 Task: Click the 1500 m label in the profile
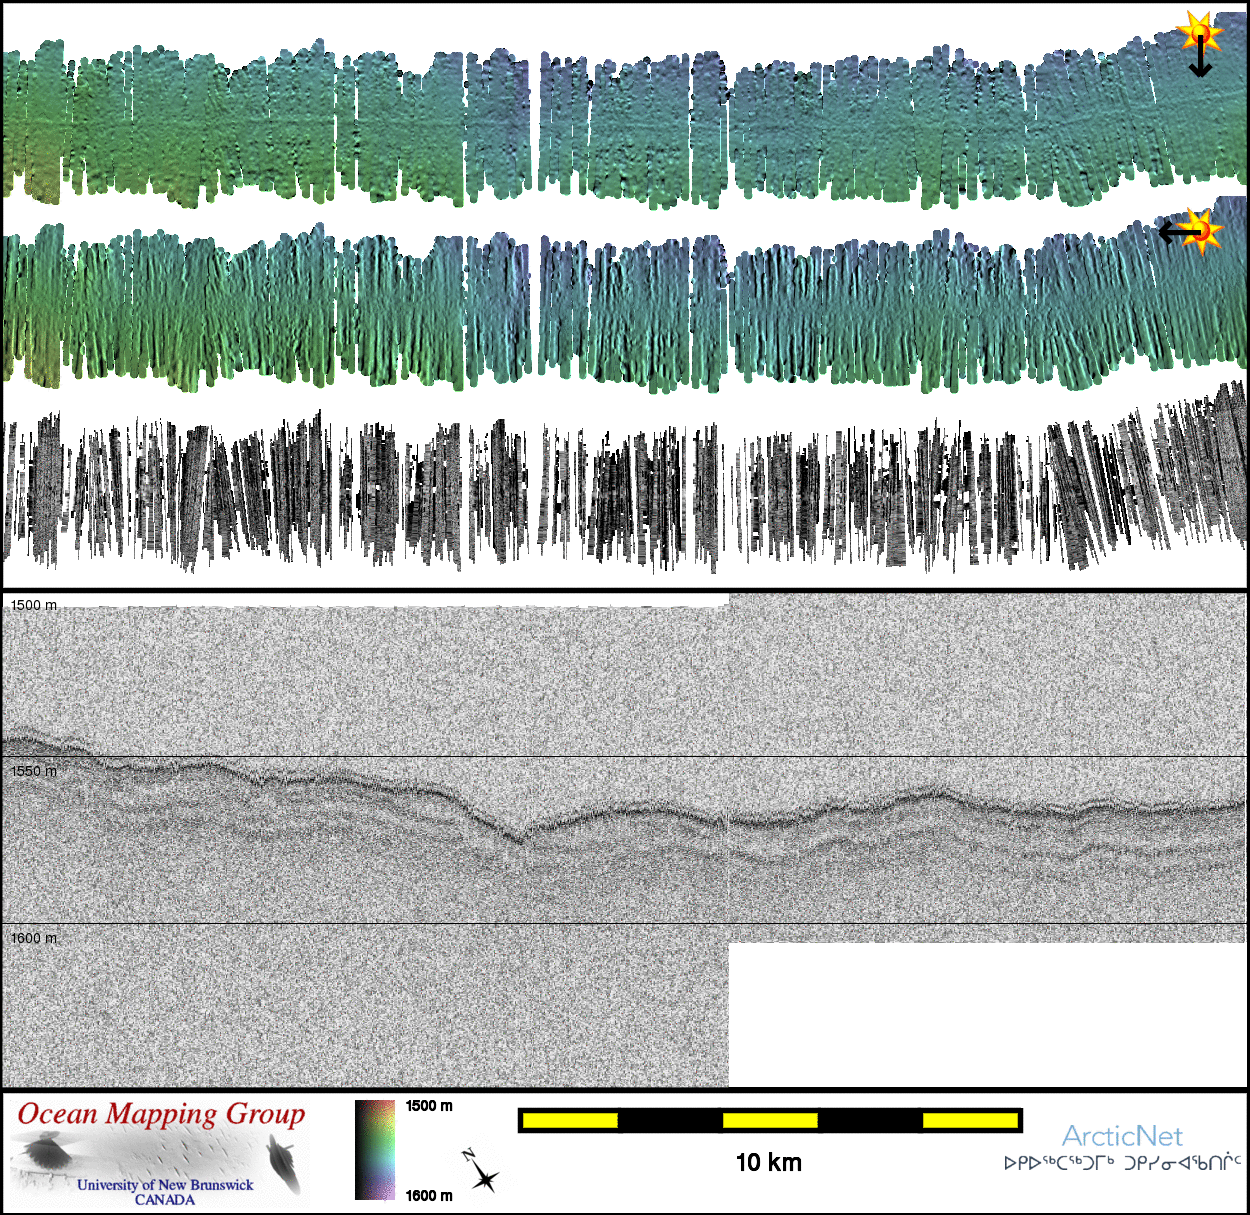tap(34, 605)
